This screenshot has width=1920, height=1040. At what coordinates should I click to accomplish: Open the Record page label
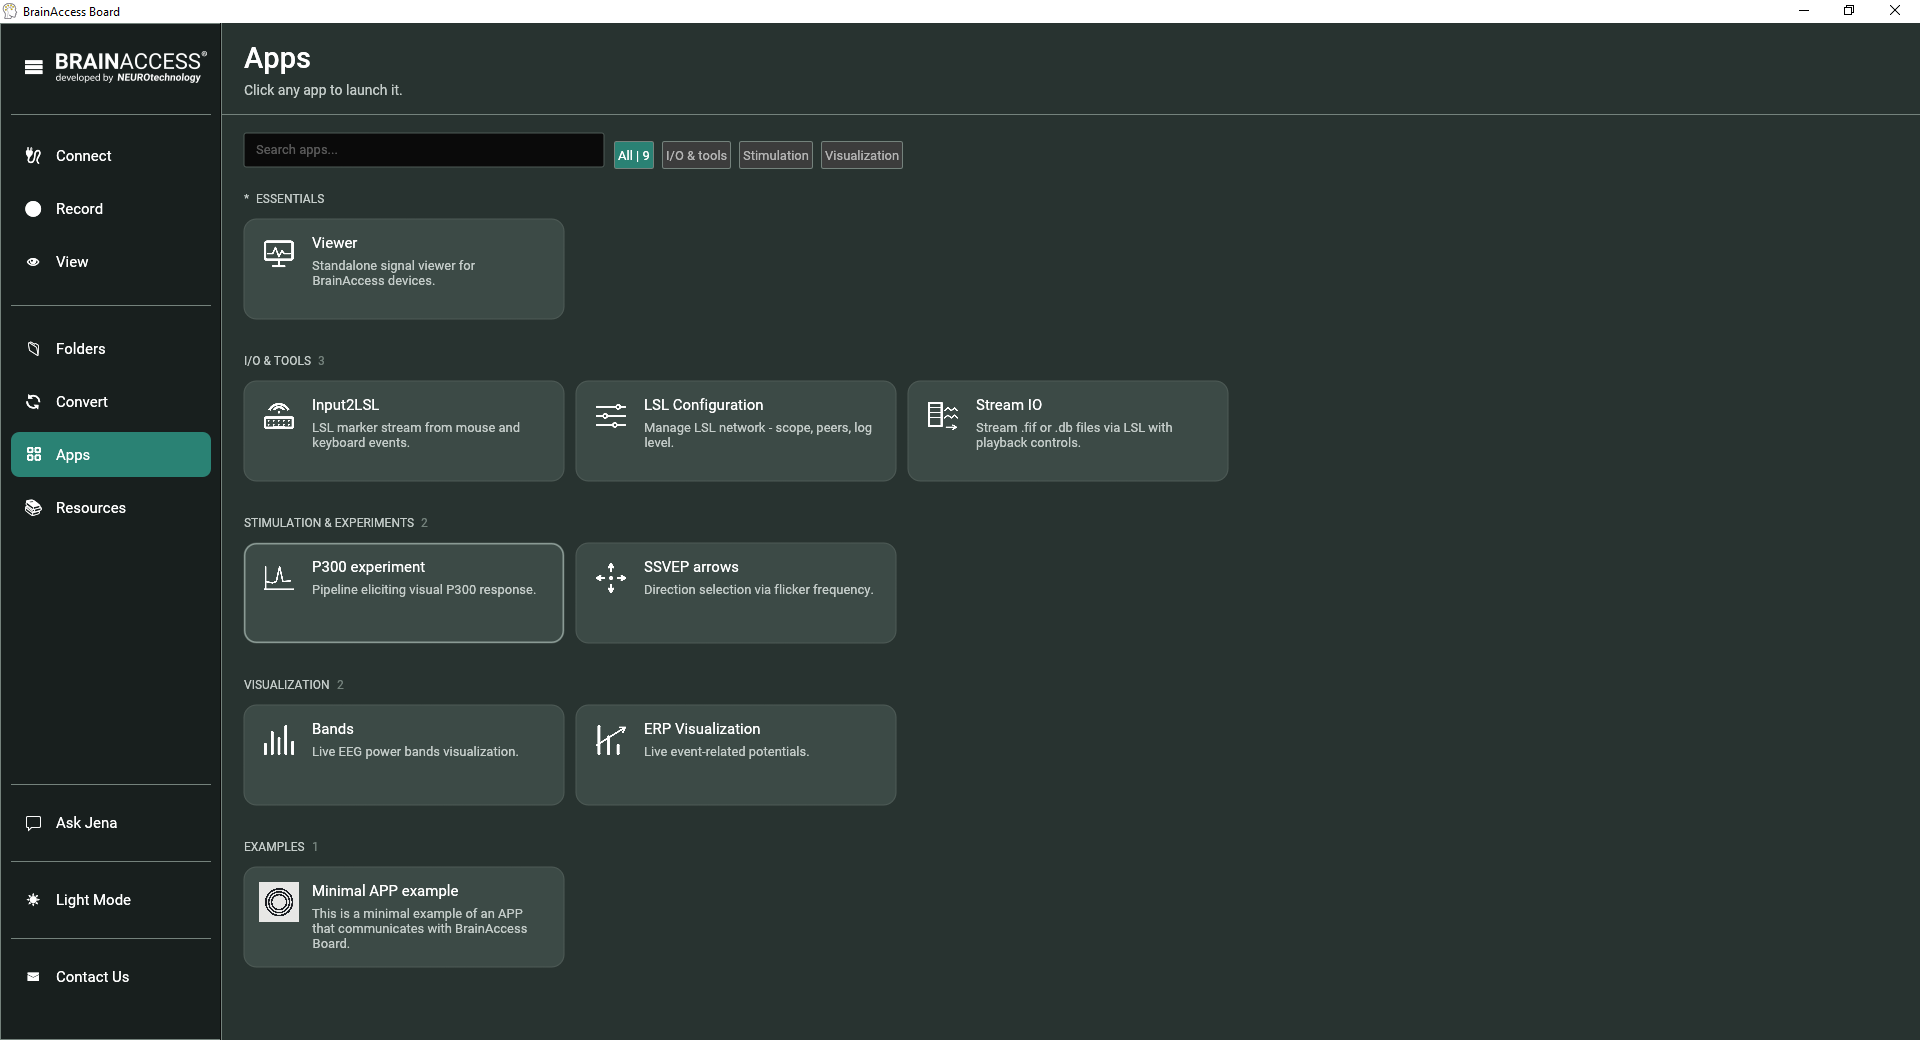[80, 209]
